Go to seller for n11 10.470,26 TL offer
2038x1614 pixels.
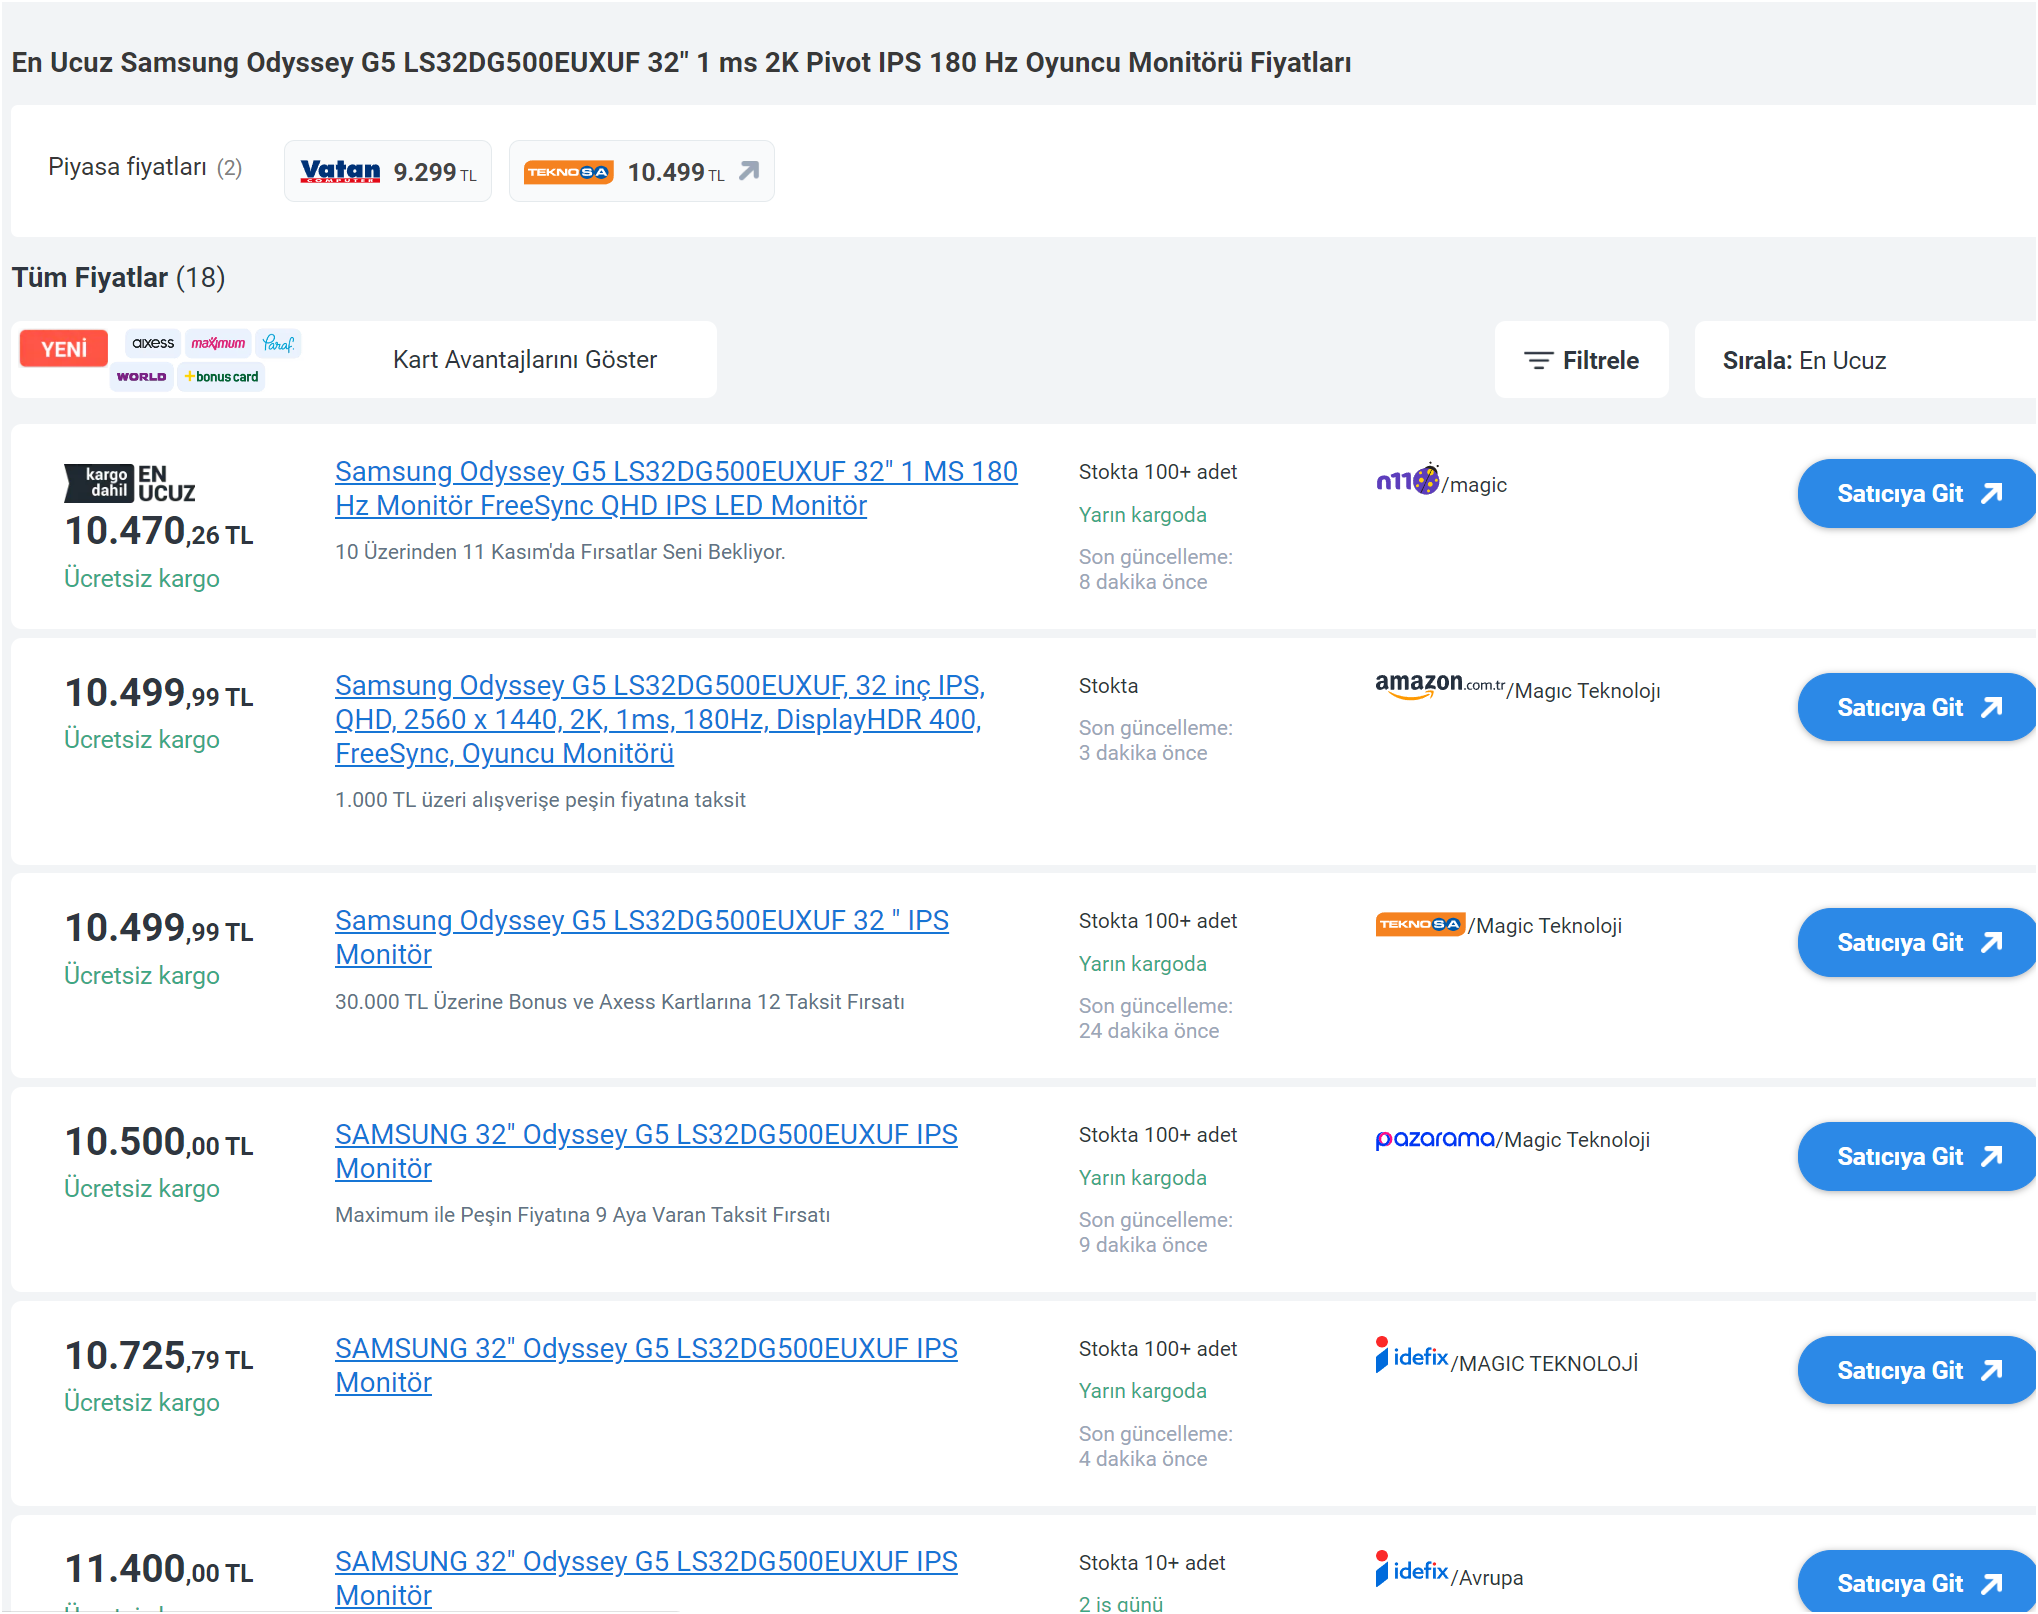[1917, 494]
